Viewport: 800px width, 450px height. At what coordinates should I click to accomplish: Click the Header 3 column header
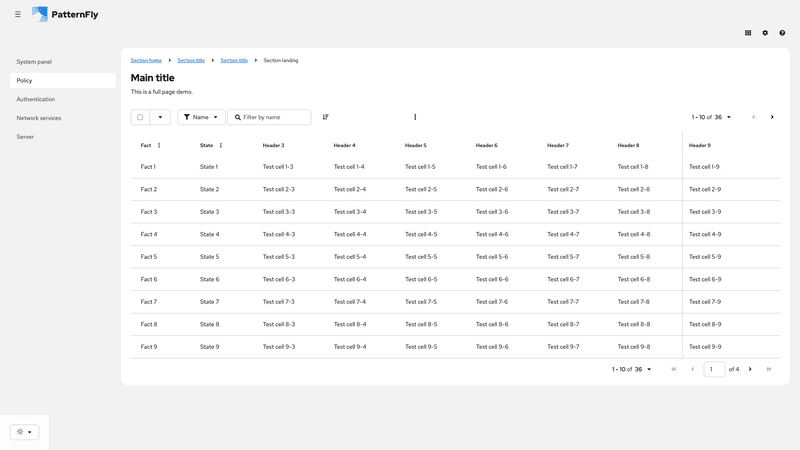[x=273, y=145]
